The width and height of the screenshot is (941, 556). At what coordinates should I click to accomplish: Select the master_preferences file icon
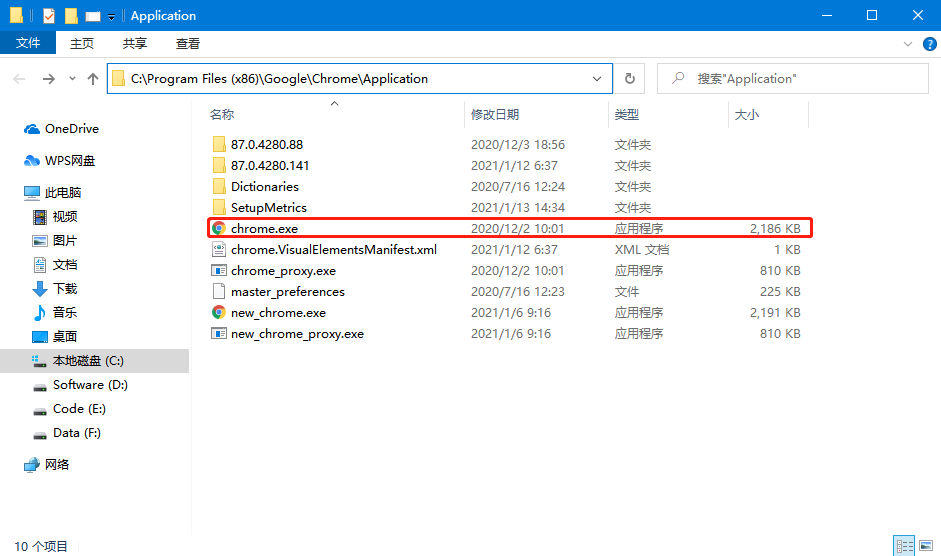[219, 291]
